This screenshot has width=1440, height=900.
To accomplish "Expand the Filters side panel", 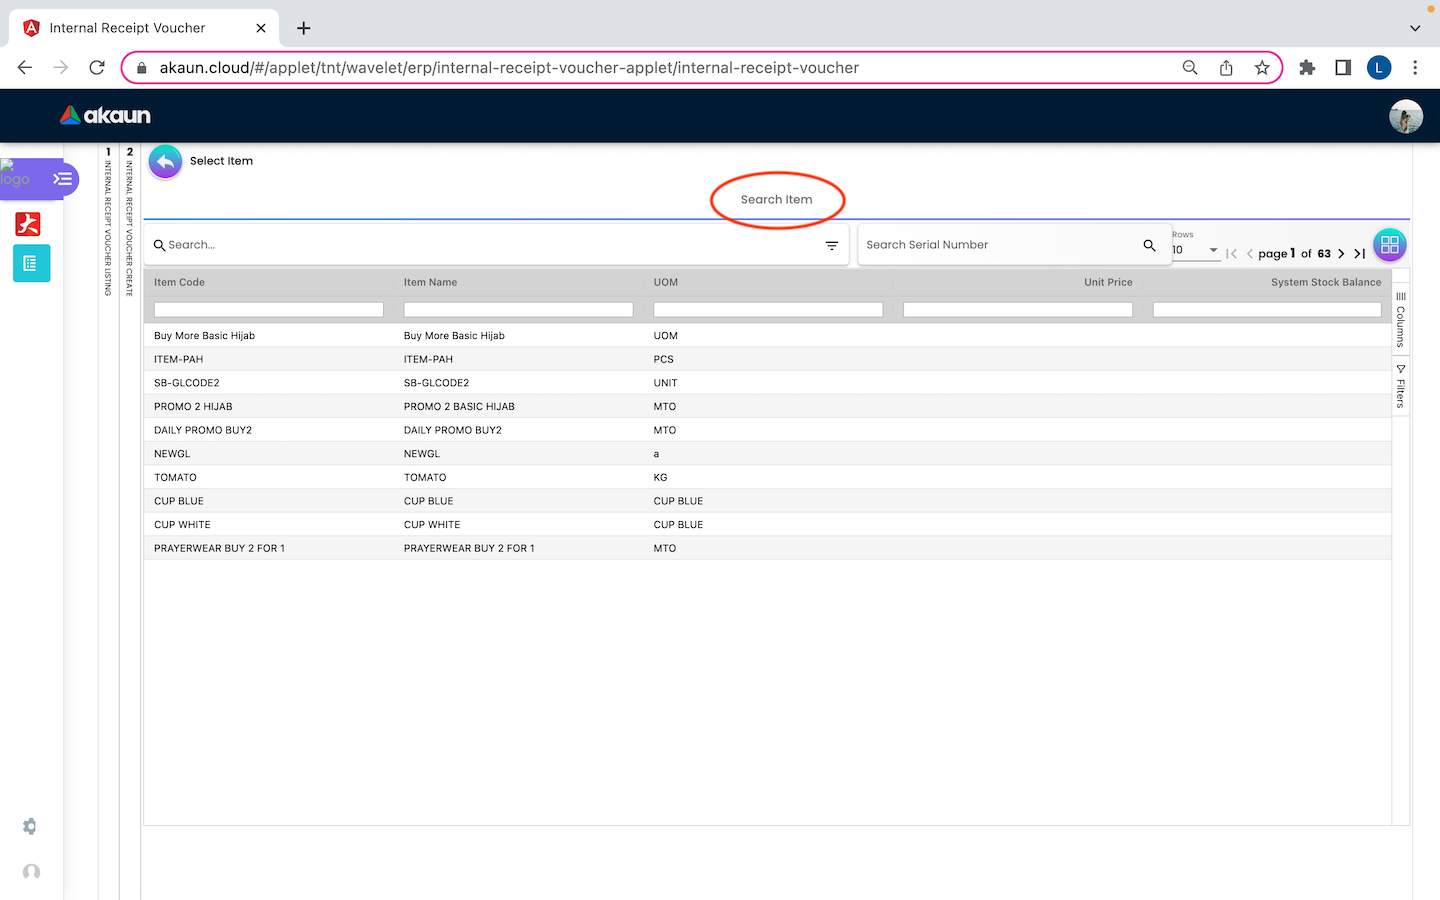I will click(x=1400, y=387).
